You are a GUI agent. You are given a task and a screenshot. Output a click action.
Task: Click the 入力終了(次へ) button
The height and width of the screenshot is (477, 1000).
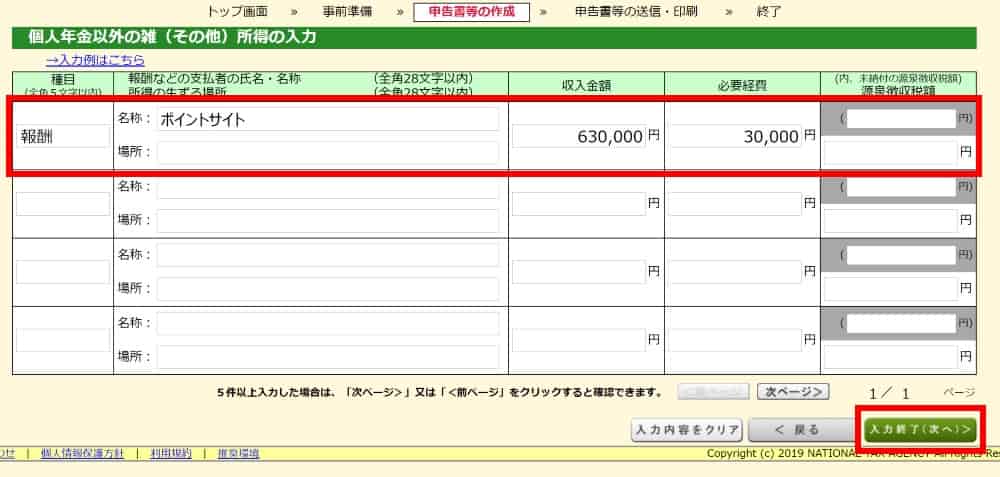point(920,429)
